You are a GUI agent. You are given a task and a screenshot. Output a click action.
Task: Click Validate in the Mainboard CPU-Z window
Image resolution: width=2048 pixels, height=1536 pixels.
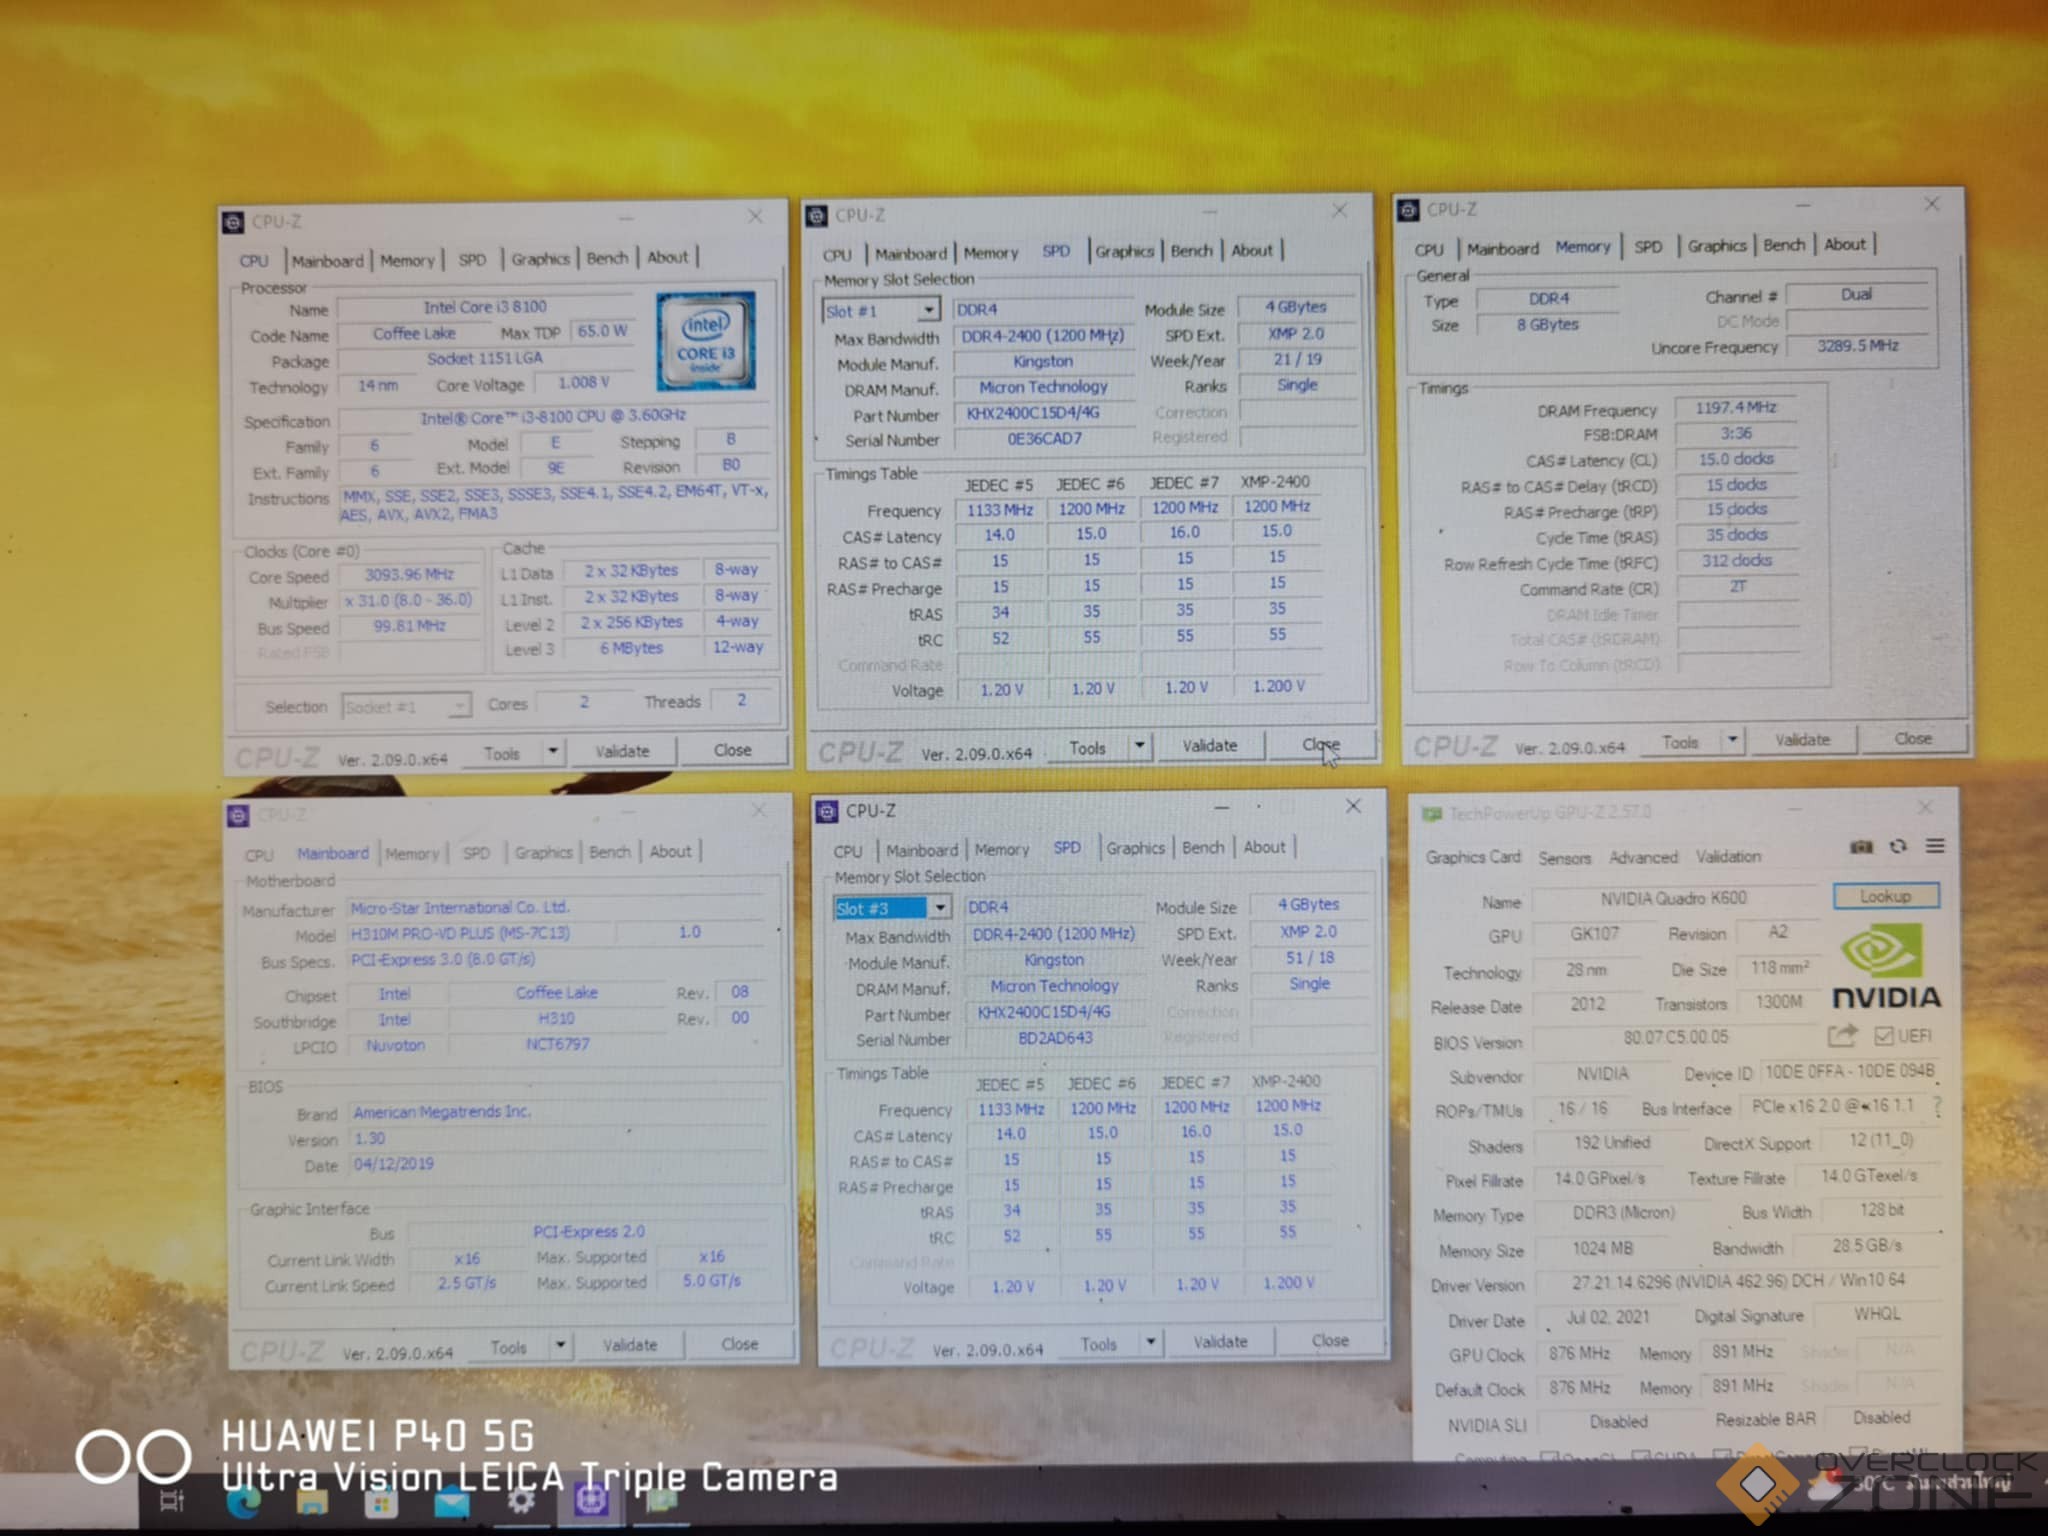coord(630,1345)
